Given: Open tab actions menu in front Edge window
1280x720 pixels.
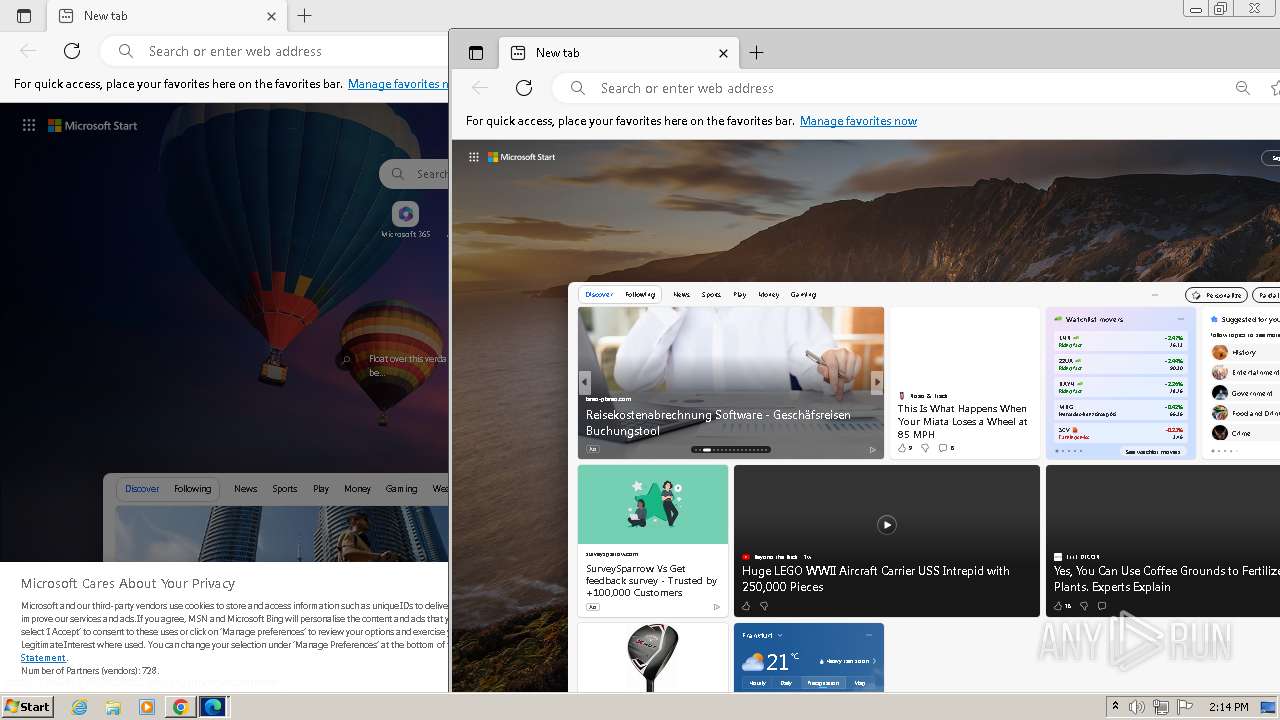Looking at the screenshot, I should click(x=476, y=53).
